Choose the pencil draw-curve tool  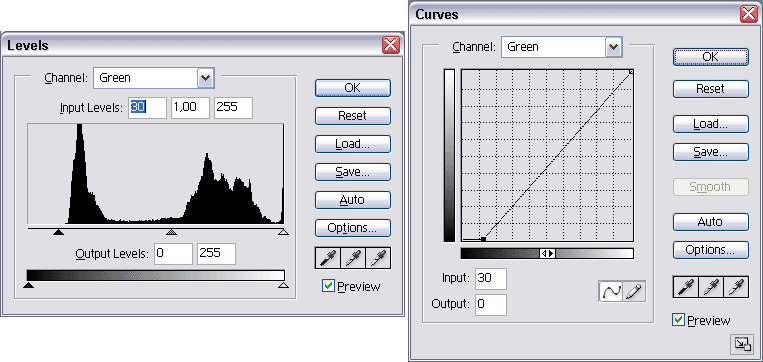click(634, 291)
